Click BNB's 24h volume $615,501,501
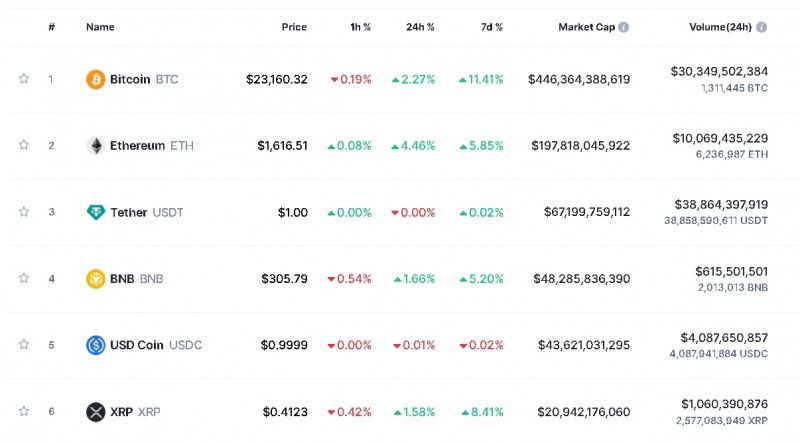The image size is (800, 444). (731, 271)
